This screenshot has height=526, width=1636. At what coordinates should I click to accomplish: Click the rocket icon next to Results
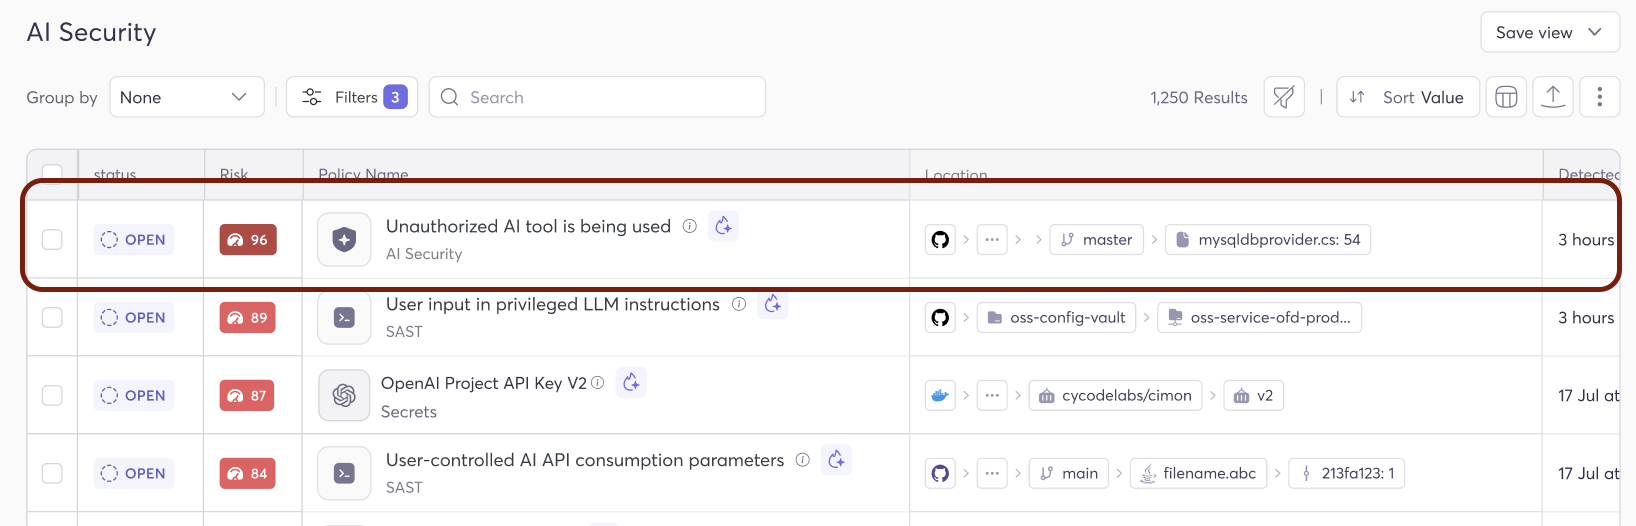coord(1284,97)
